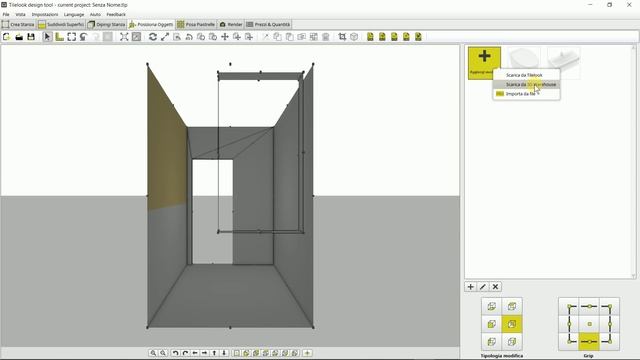Click rotate view clockwise arrow
The image size is (640, 360).
[185, 353]
